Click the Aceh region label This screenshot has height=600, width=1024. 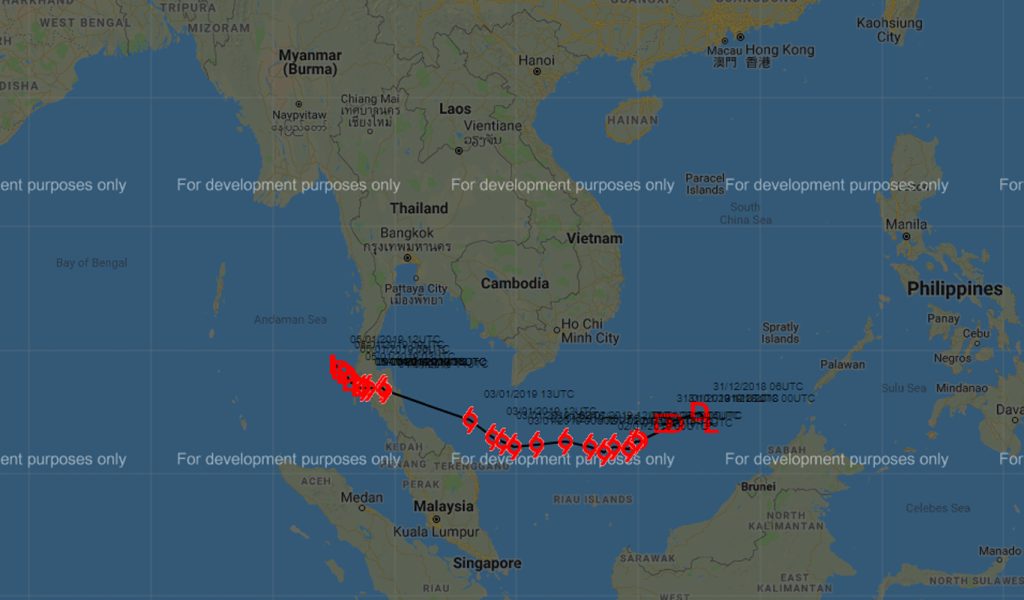tap(316, 481)
